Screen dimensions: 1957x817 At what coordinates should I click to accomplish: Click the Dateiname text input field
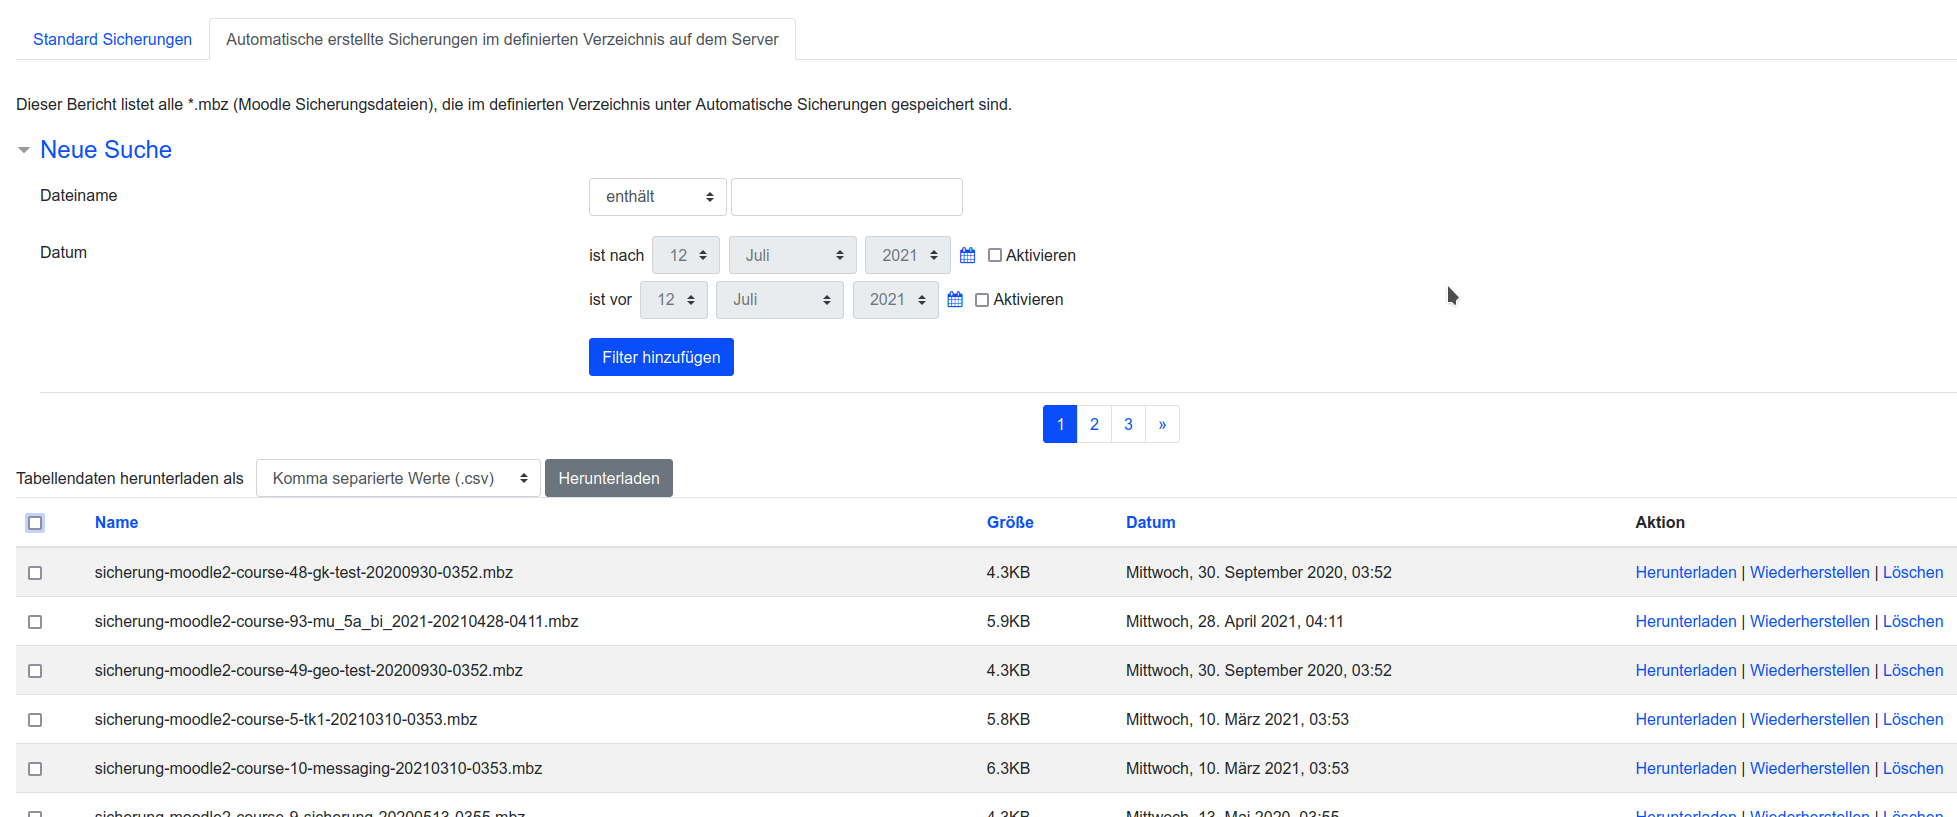tap(846, 197)
